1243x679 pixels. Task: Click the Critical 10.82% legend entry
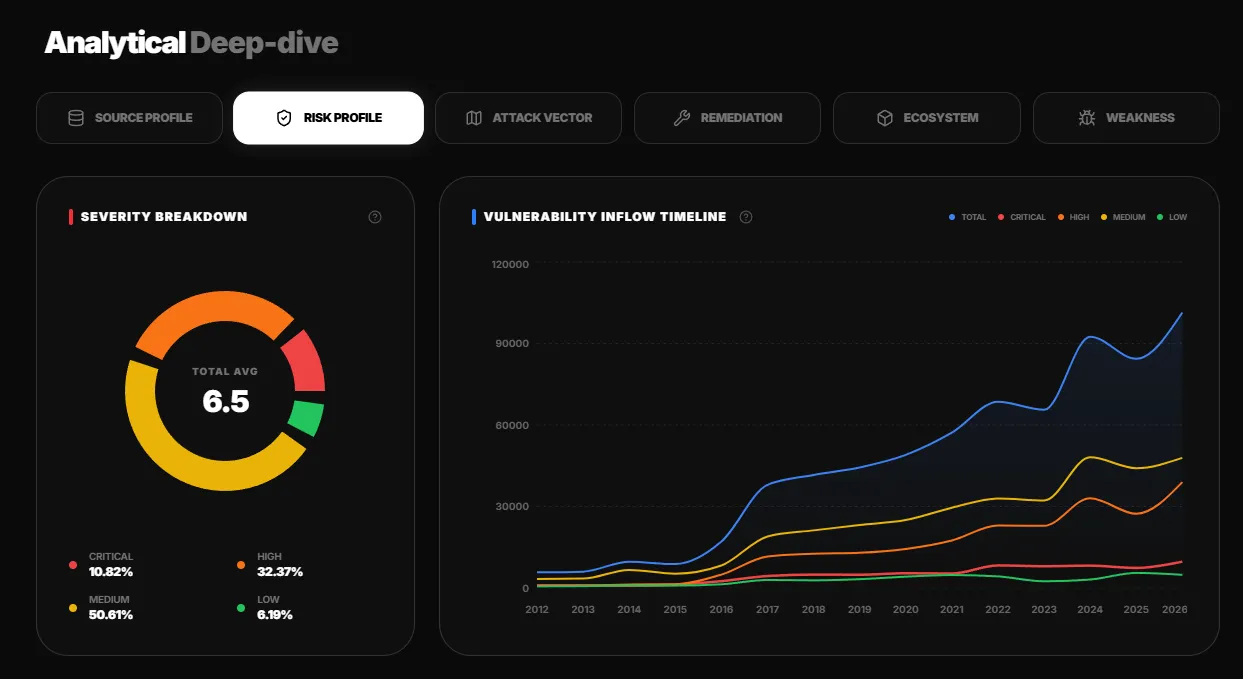coord(101,564)
